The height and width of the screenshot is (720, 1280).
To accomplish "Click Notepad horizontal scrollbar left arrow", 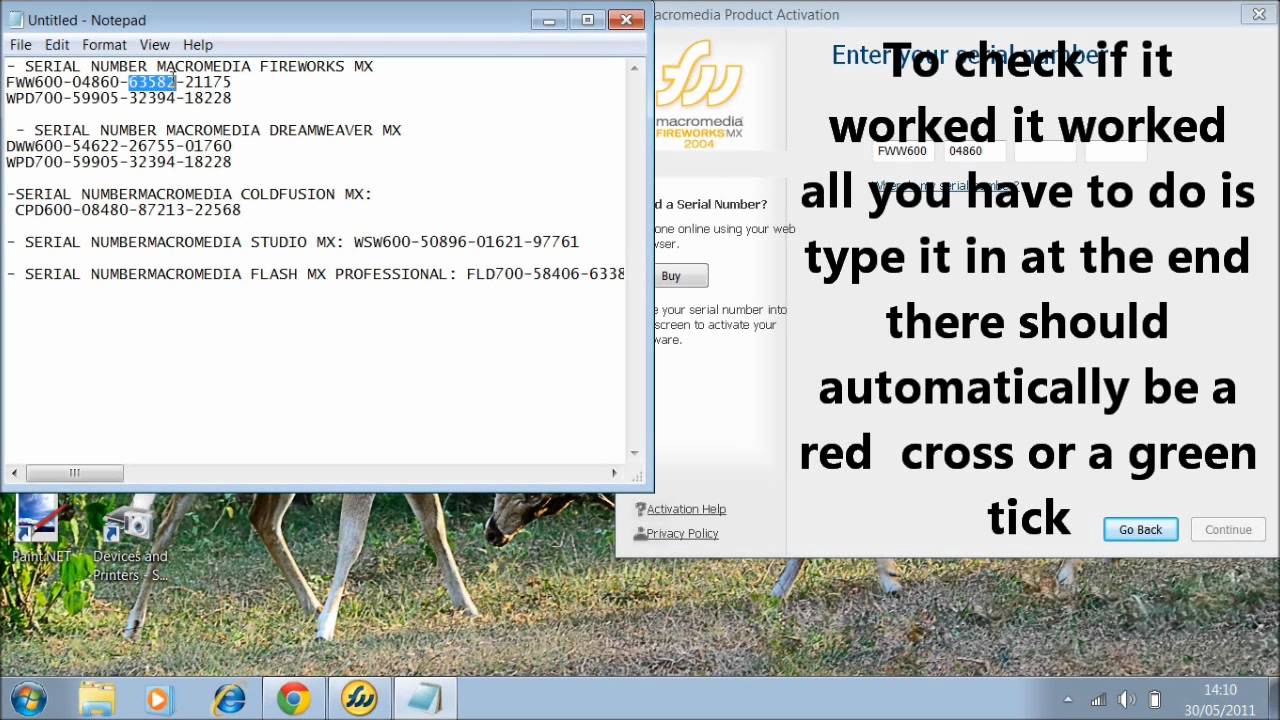I will pyautogui.click(x=14, y=473).
